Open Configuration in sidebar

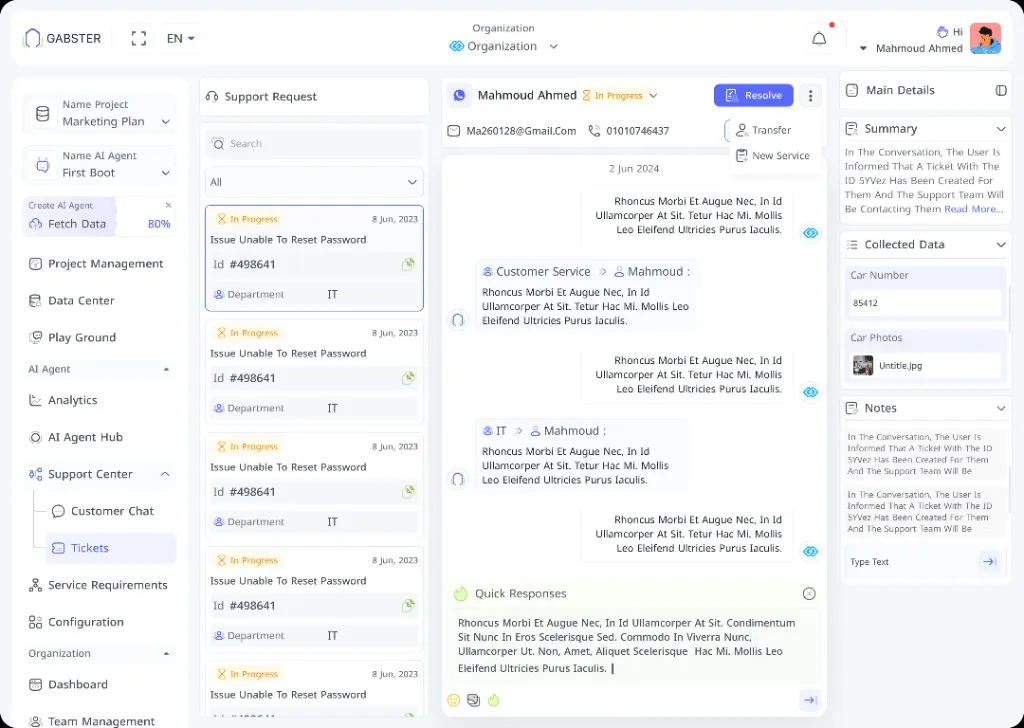76,622
